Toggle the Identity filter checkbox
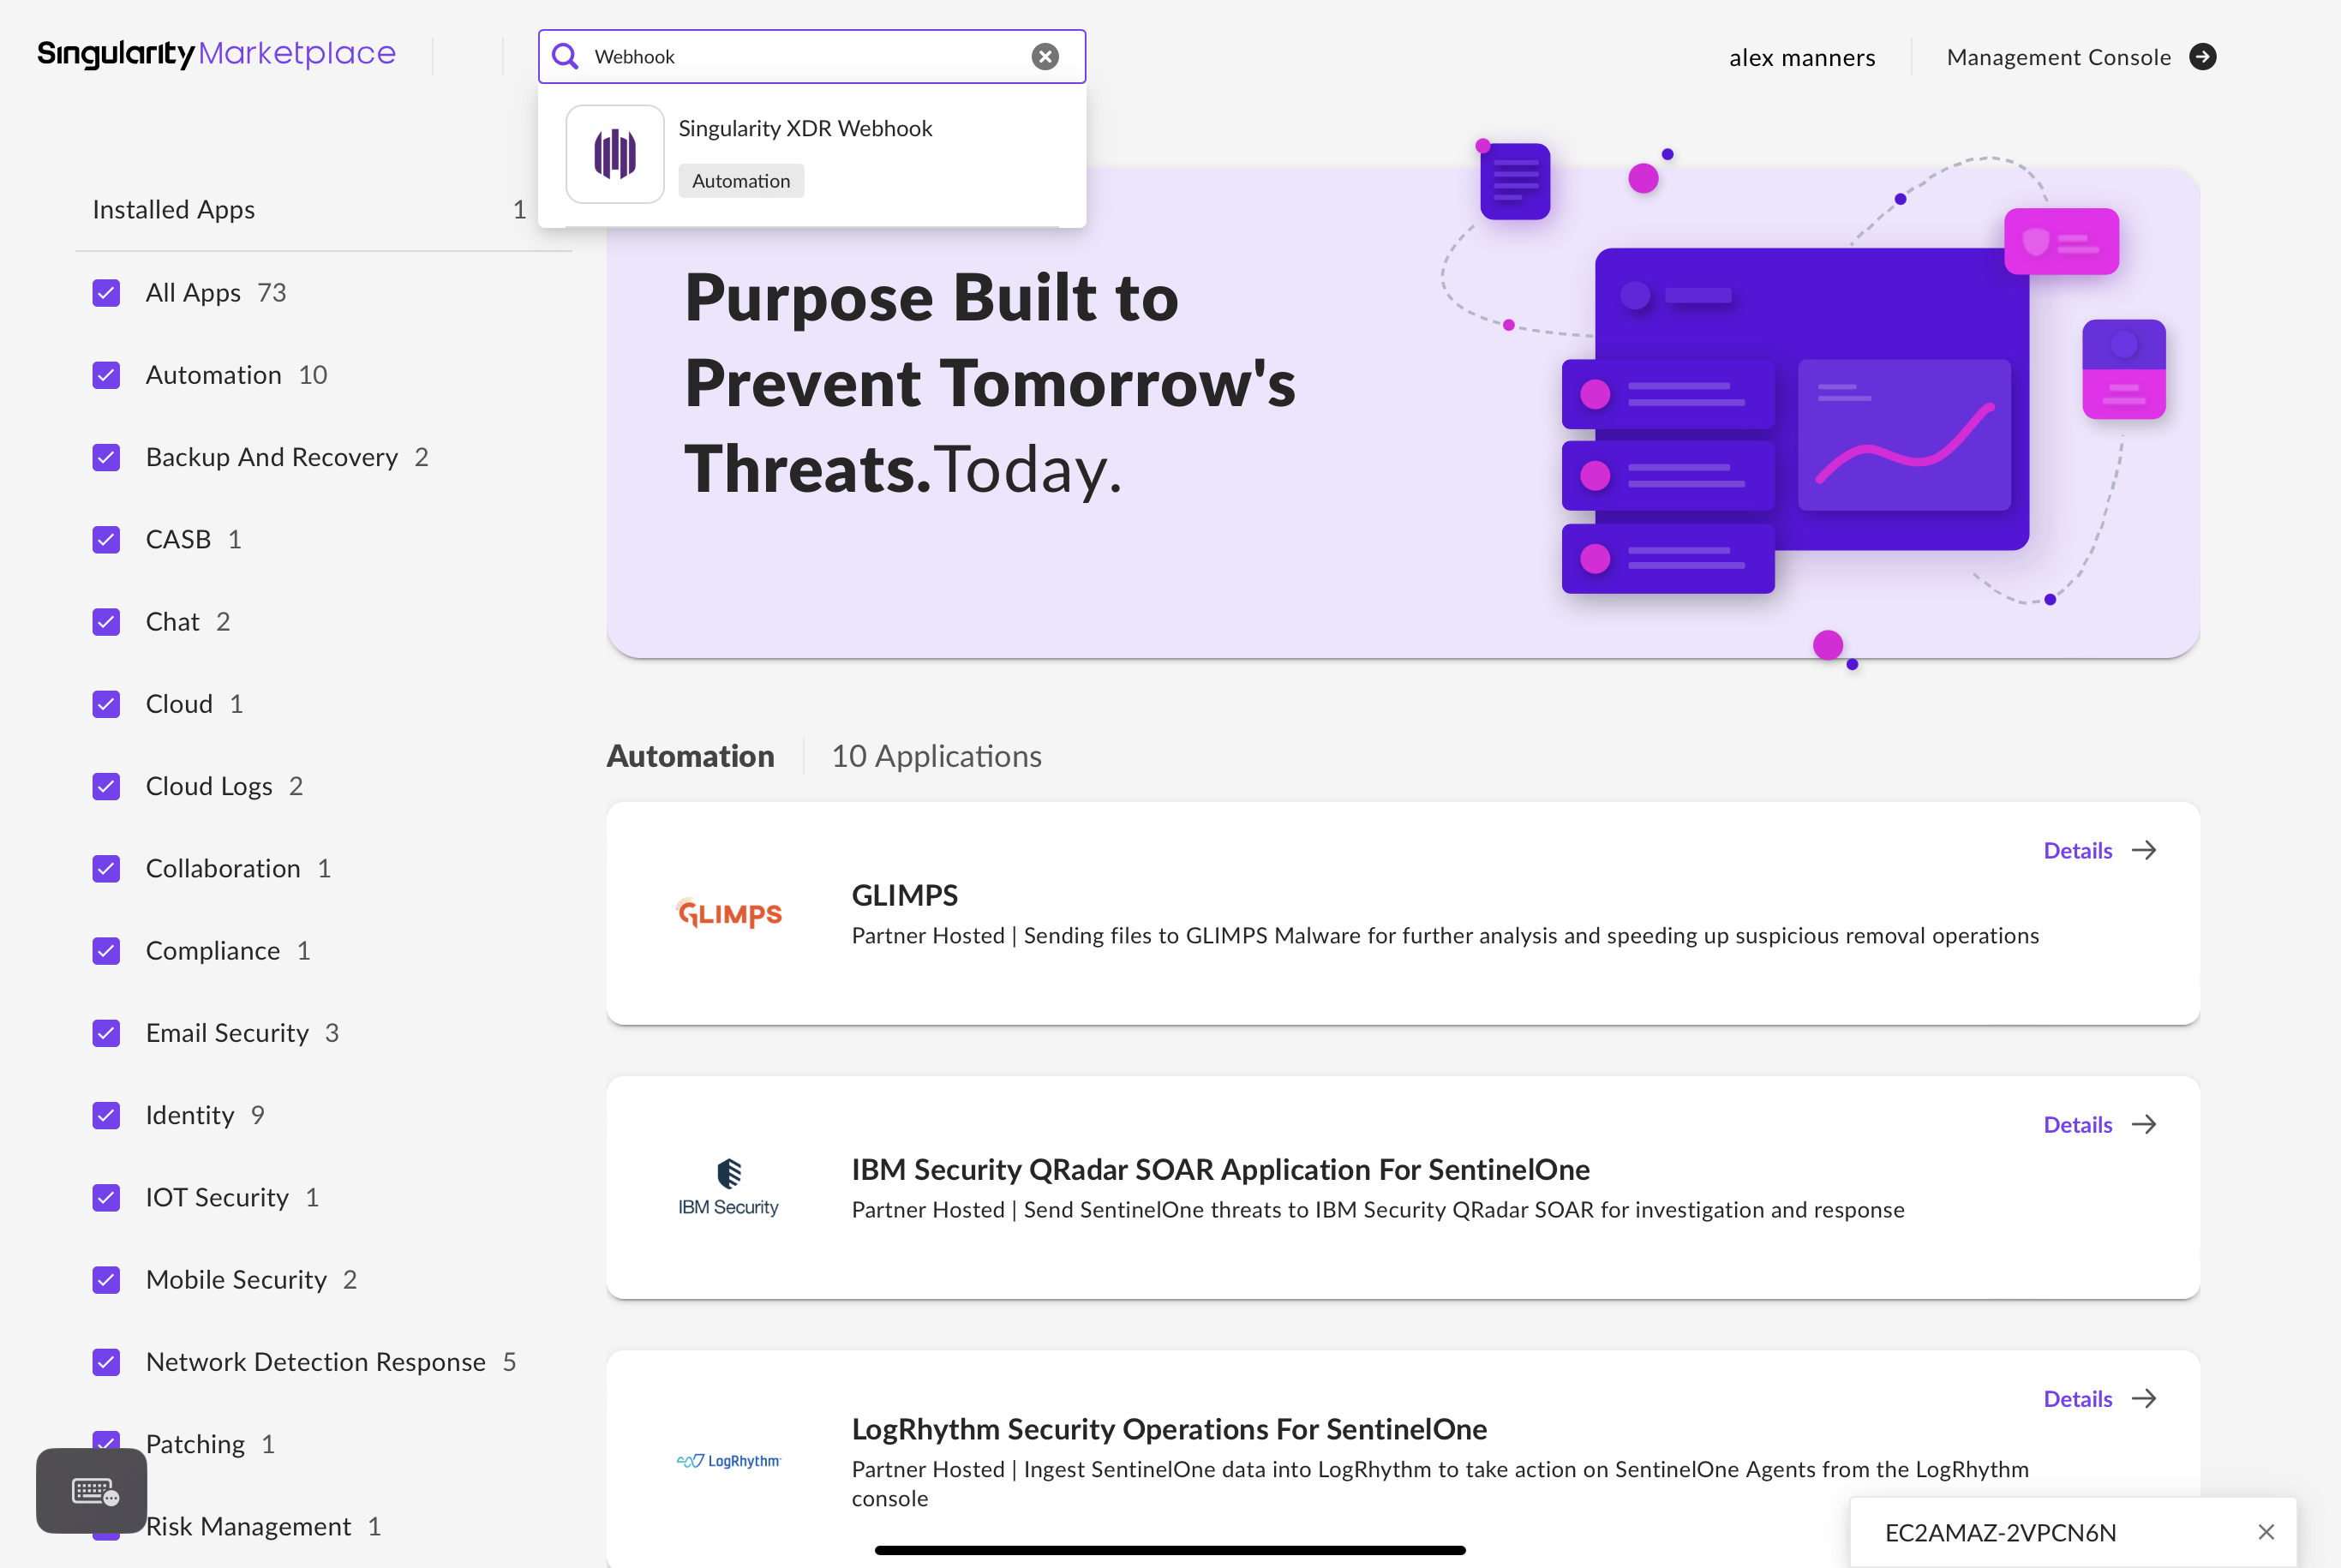The image size is (2341, 1568). pos(106,1115)
